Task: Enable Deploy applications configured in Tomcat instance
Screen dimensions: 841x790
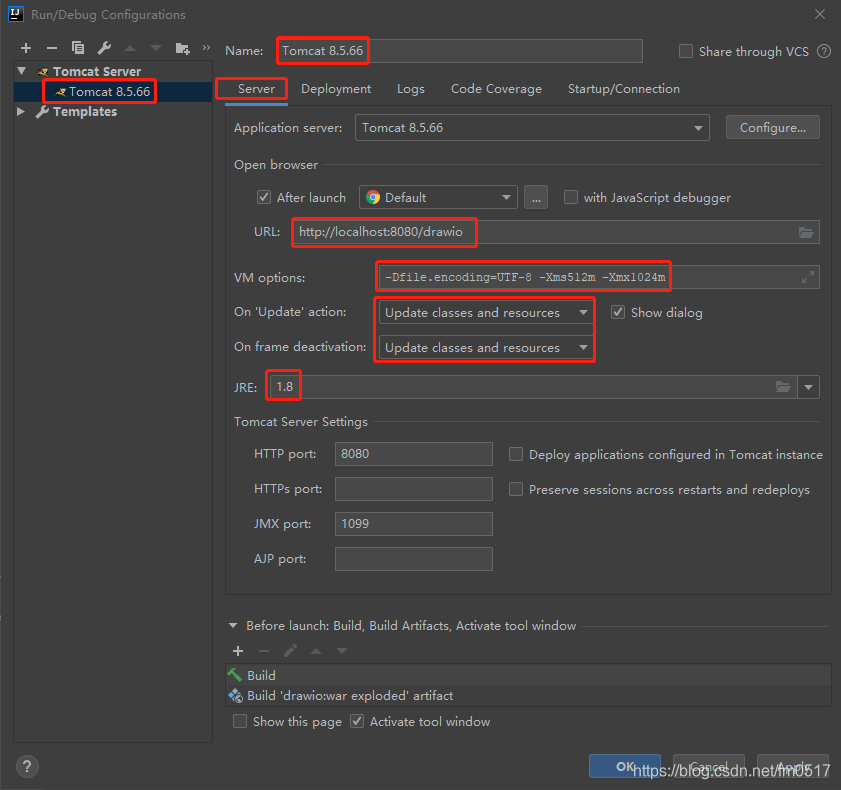Action: coord(516,454)
